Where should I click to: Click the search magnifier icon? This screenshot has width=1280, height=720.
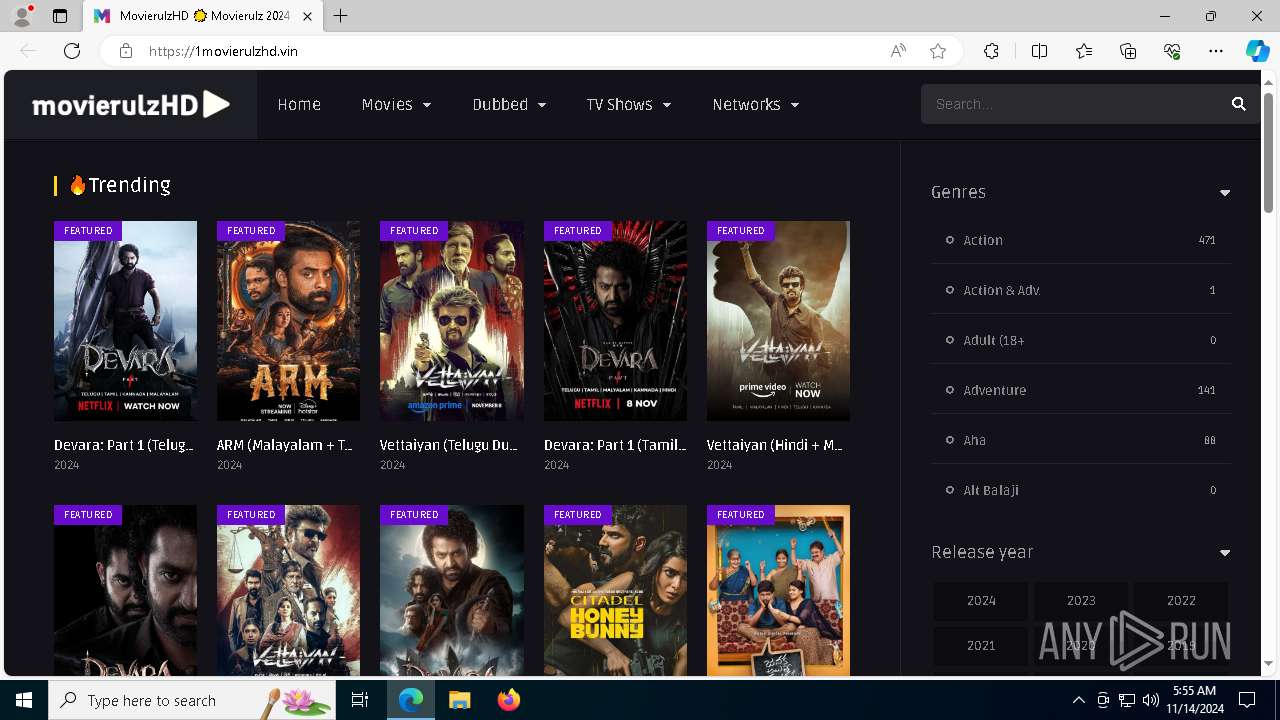click(x=1238, y=104)
